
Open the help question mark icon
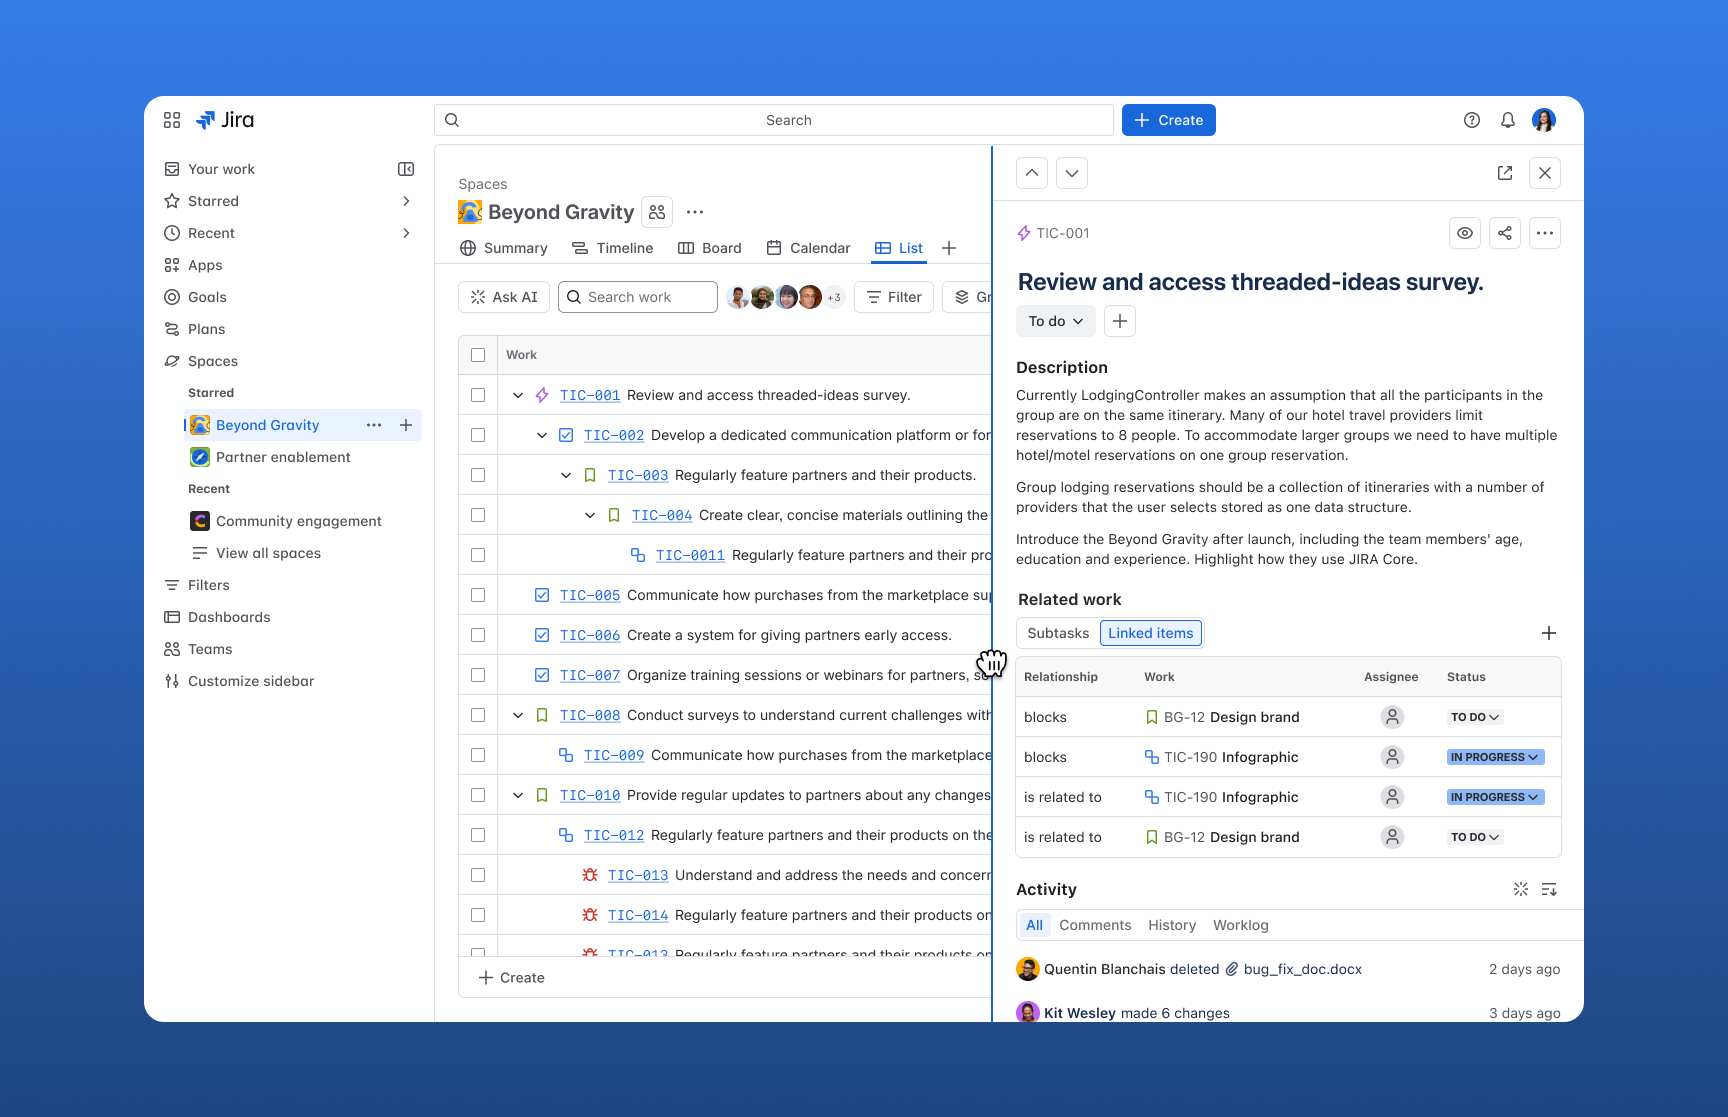(x=1472, y=120)
